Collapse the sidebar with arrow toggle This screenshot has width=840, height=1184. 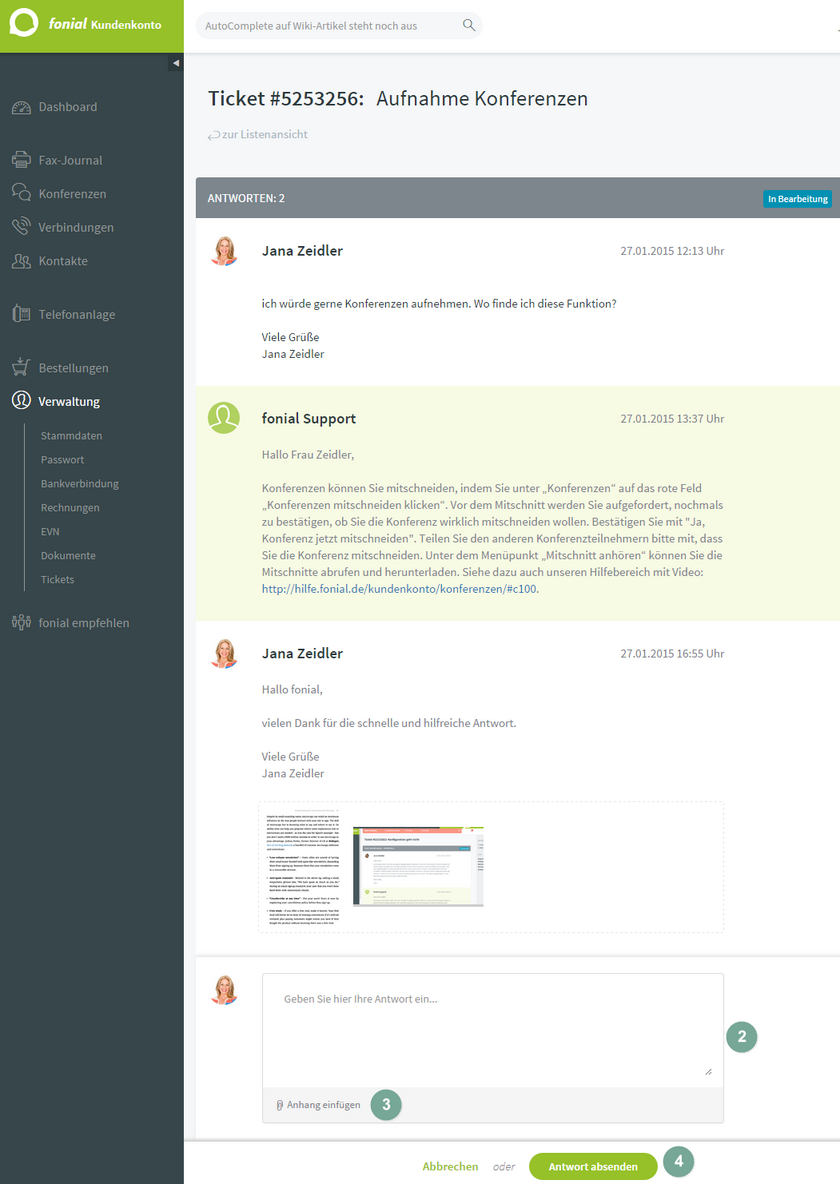176,63
